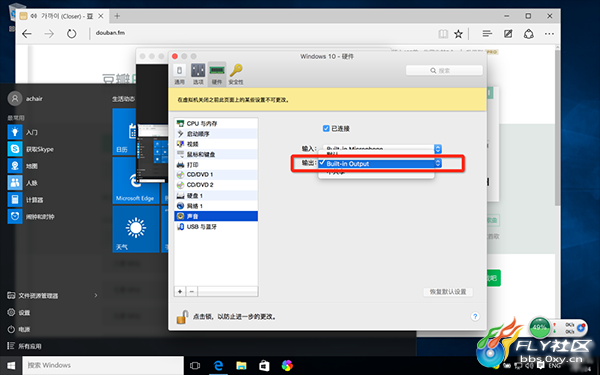Open the Edge share icon
Image resolution: width=600 pixels, height=375 pixels.
click(528, 34)
